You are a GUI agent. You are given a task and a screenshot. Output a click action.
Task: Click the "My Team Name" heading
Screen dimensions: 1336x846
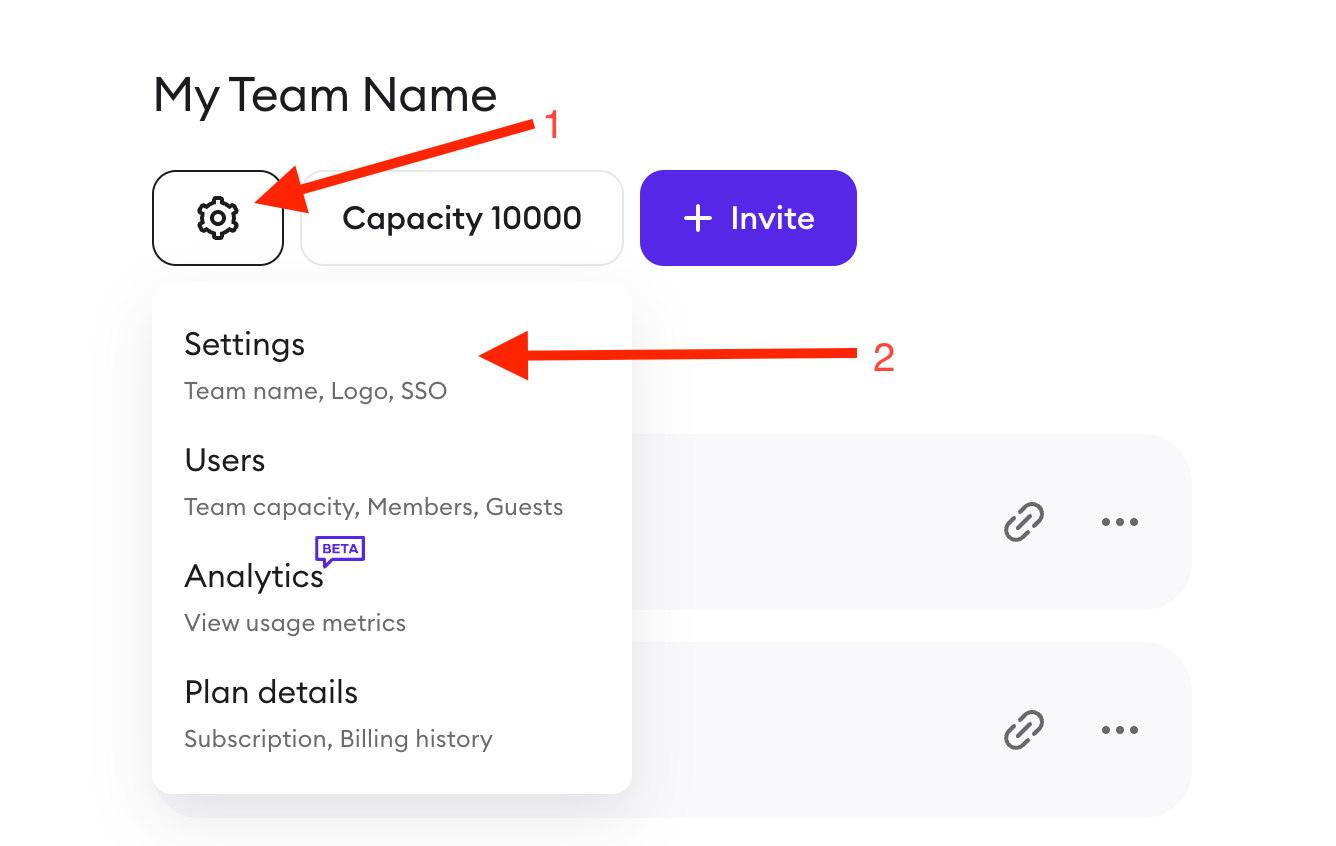[325, 96]
